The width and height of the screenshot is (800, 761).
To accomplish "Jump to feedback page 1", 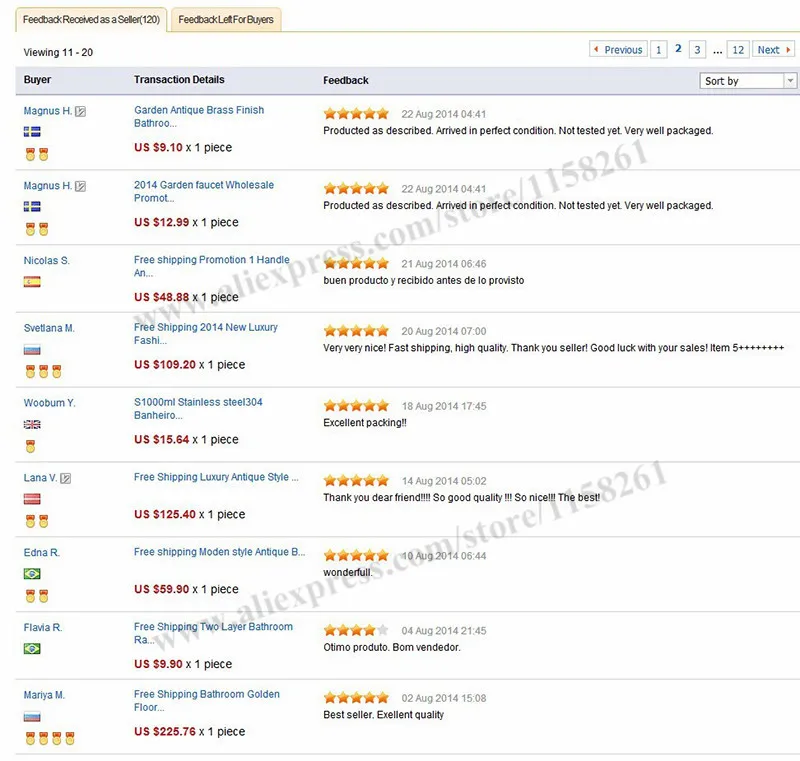I will pos(658,49).
